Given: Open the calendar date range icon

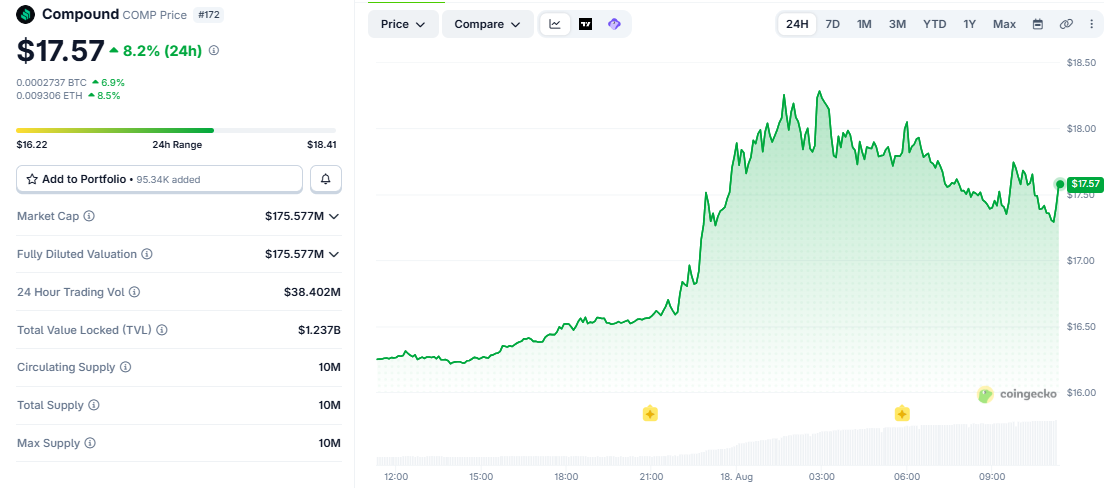Looking at the screenshot, I should pyautogui.click(x=1038, y=24).
